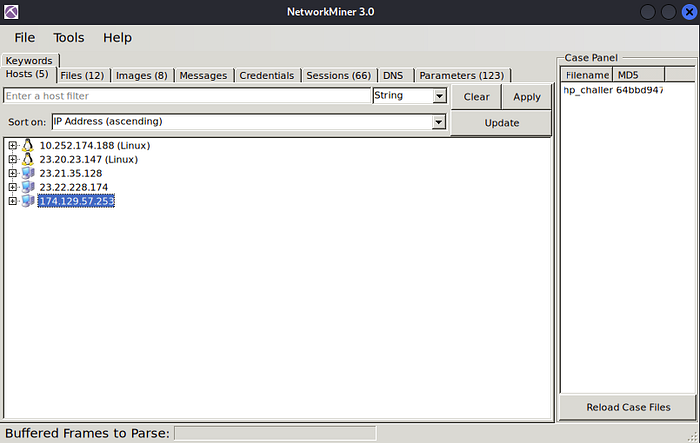Expand the 23.20.23.147 host node
The width and height of the screenshot is (700, 443).
[12, 159]
